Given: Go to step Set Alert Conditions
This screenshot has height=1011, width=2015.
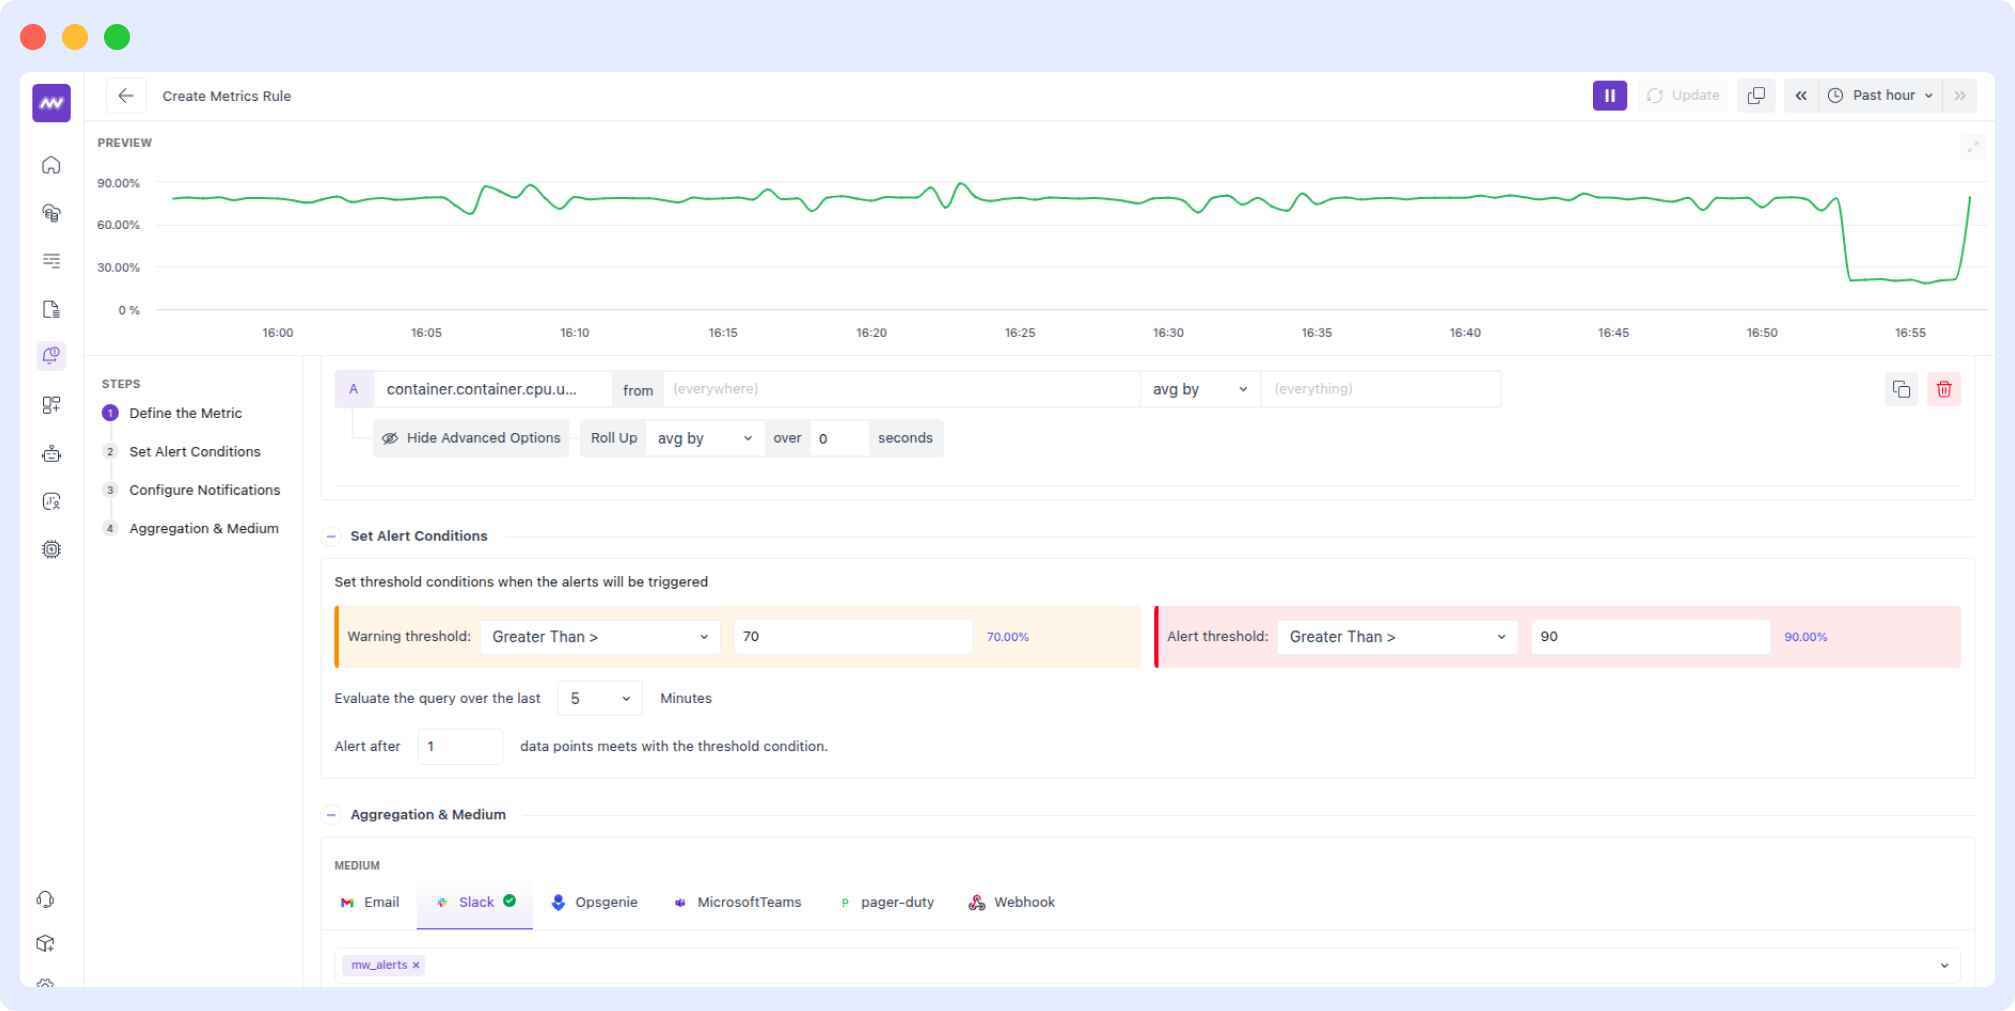Looking at the screenshot, I should coord(194,452).
